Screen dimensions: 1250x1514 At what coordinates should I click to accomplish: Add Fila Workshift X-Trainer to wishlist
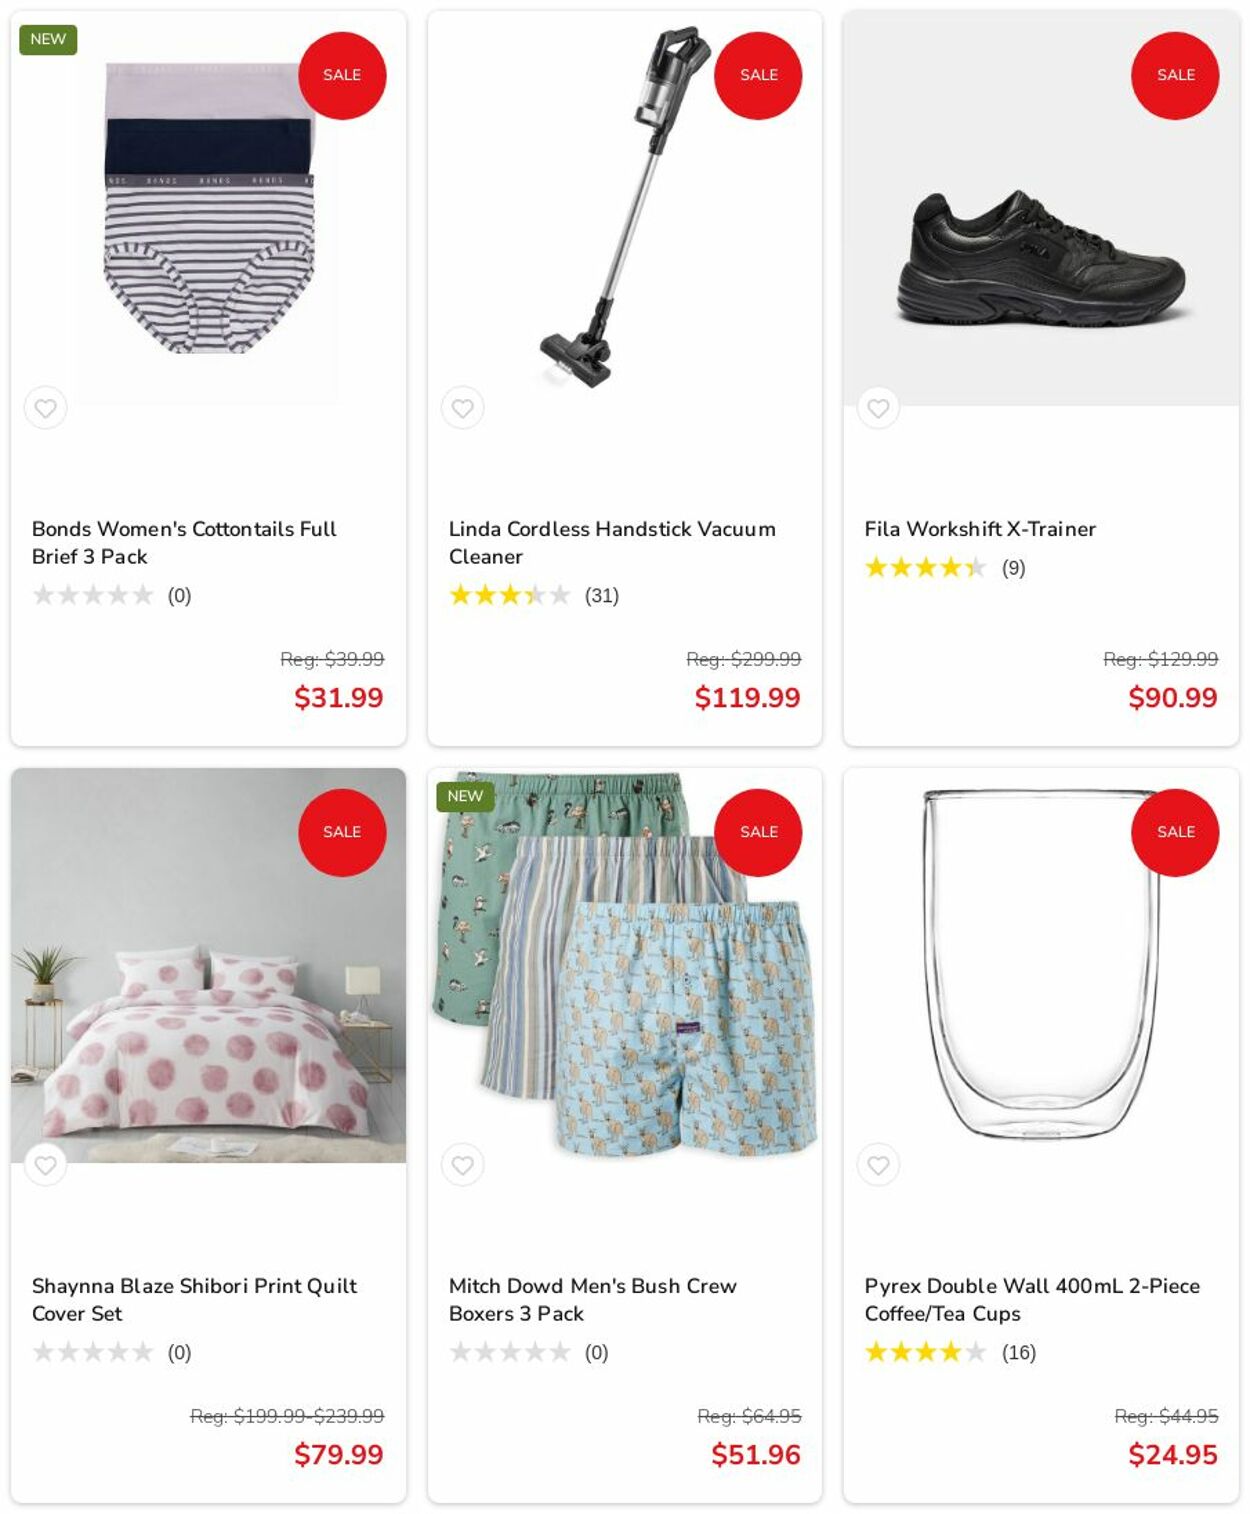(878, 408)
